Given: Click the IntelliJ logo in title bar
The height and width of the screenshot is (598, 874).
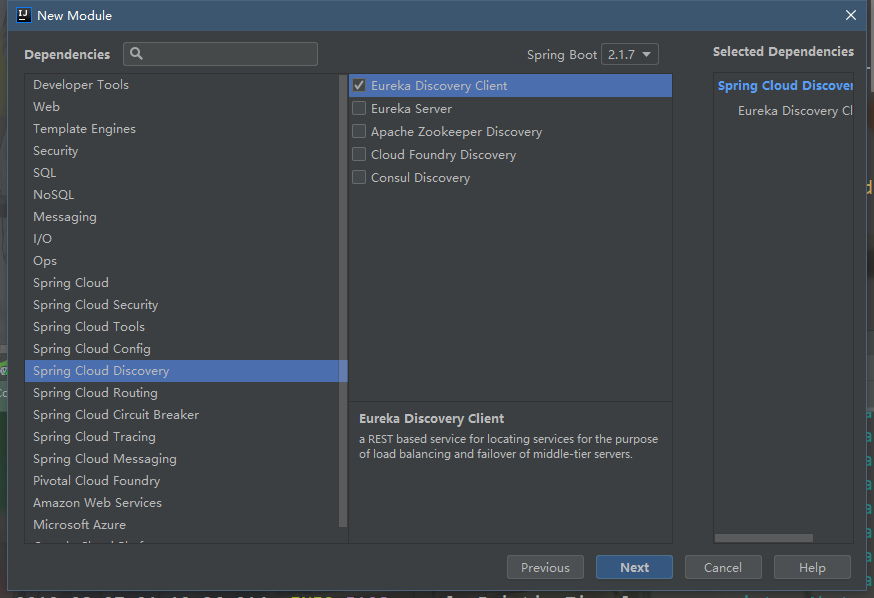Looking at the screenshot, I should pyautogui.click(x=23, y=15).
